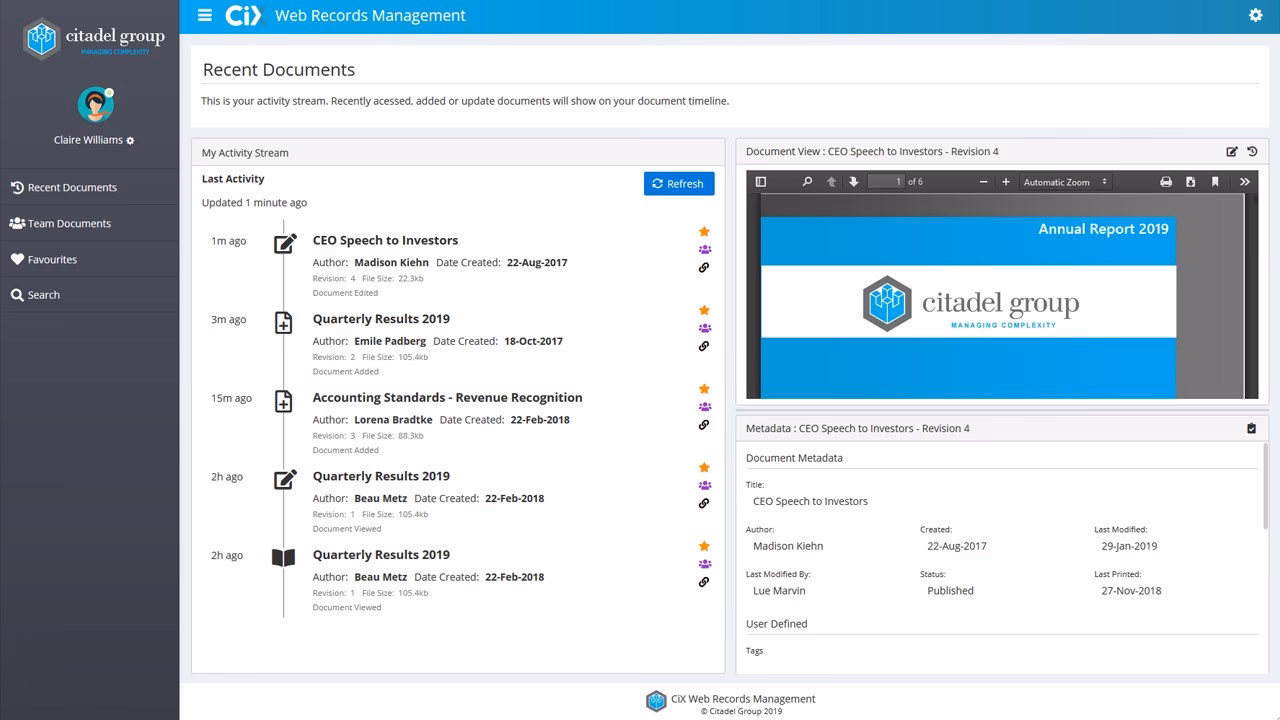Click Last Modified By value Lue Marvin
The height and width of the screenshot is (720, 1280).
point(779,591)
